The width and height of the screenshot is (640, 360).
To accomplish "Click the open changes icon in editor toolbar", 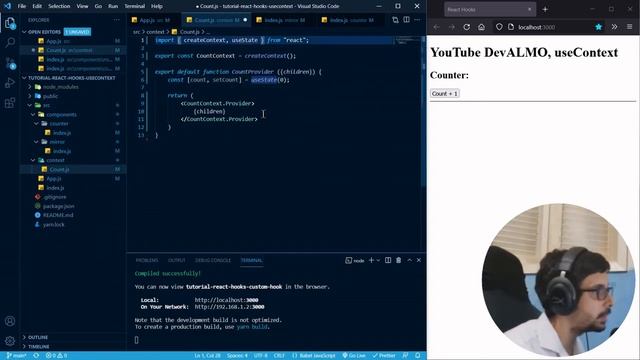I will click(395, 20).
